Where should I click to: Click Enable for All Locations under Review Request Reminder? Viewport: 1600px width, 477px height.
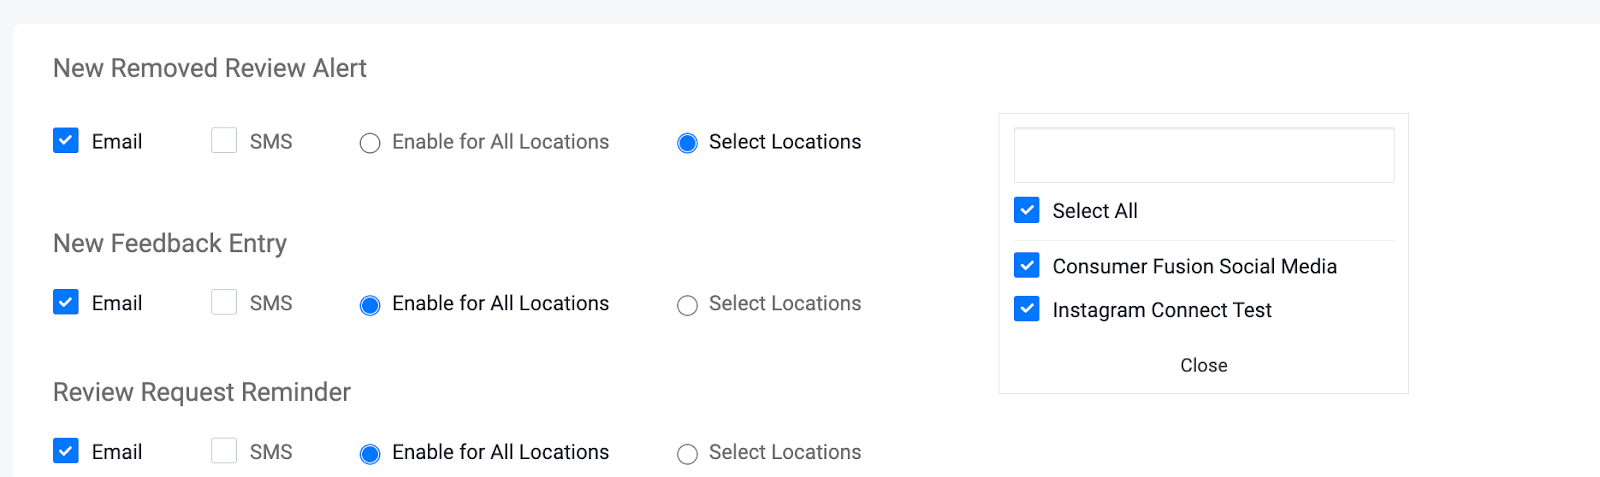click(x=370, y=454)
